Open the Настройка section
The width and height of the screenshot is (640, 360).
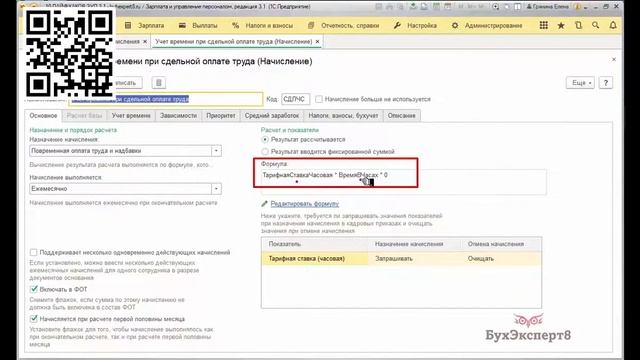[416, 25]
